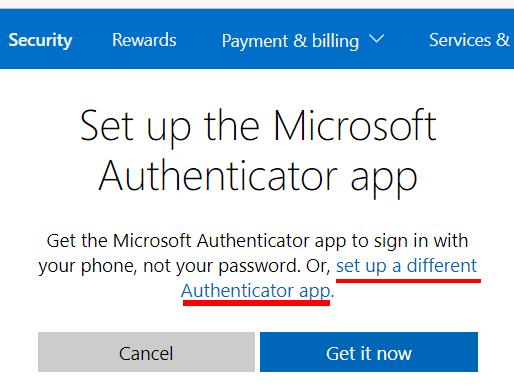Click the Cancel button

click(146, 352)
